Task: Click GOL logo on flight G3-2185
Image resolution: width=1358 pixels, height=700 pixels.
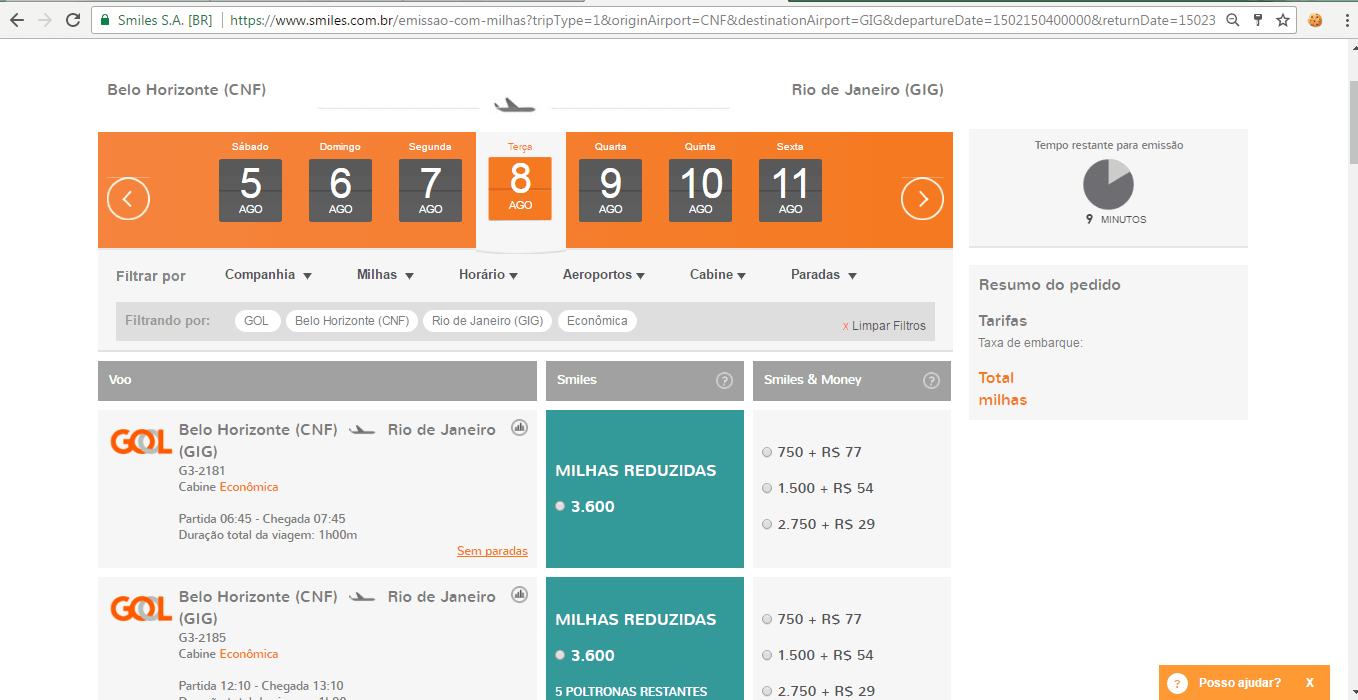Action: [x=141, y=608]
